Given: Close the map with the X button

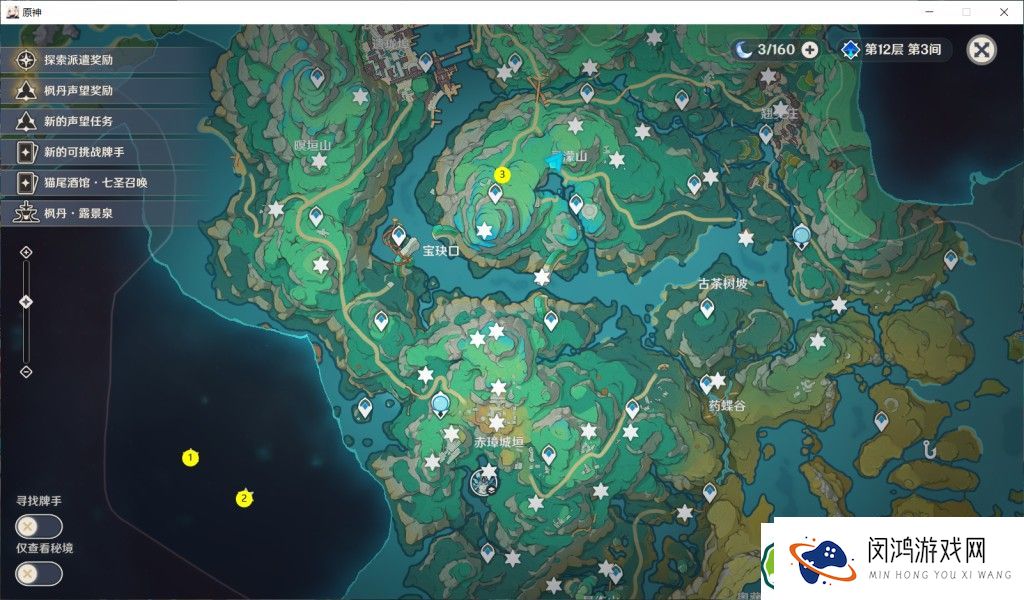Looking at the screenshot, I should (982, 50).
